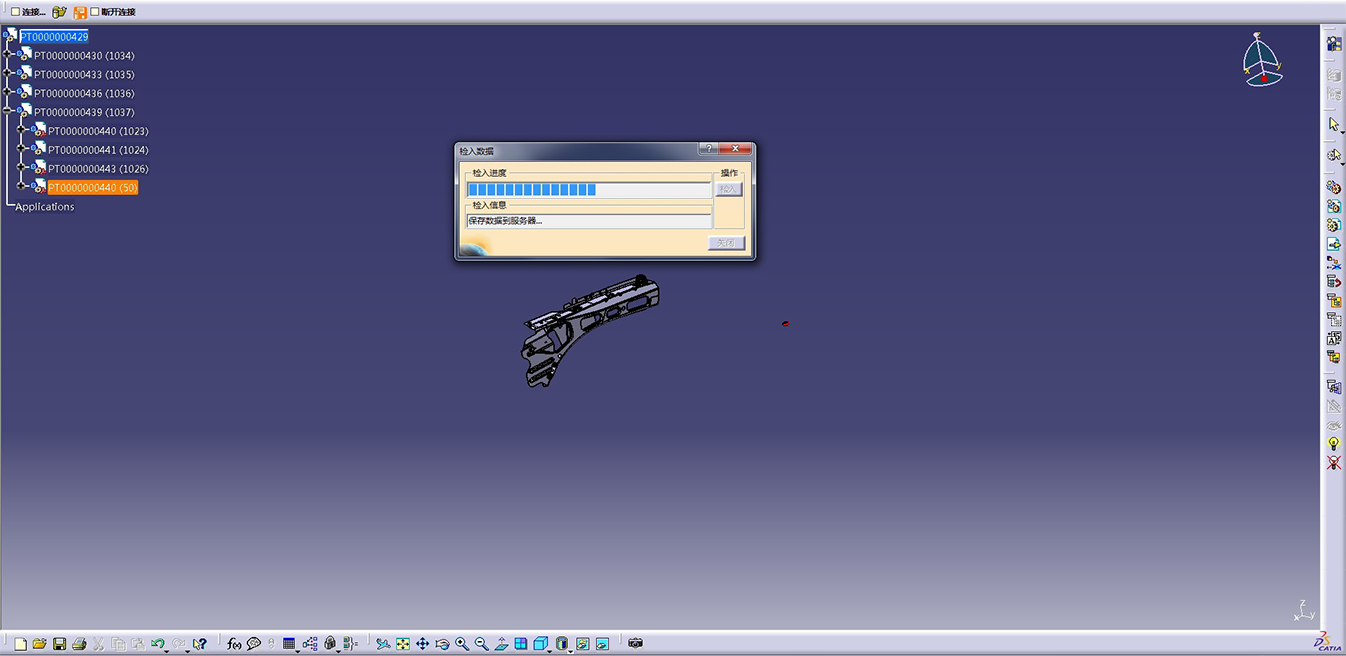
Task: Expand the PT0000000443 (1026) node
Action: pyautogui.click(x=22, y=168)
